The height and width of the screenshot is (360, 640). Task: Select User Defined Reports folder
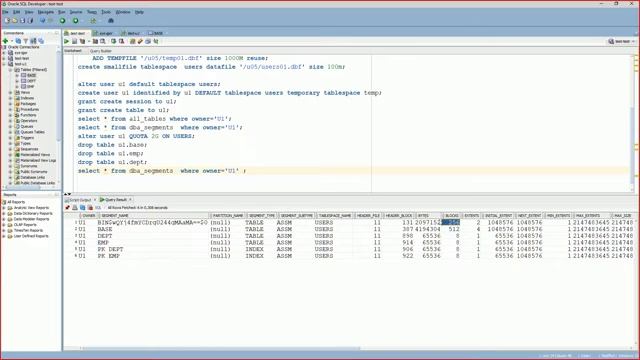(x=31, y=236)
